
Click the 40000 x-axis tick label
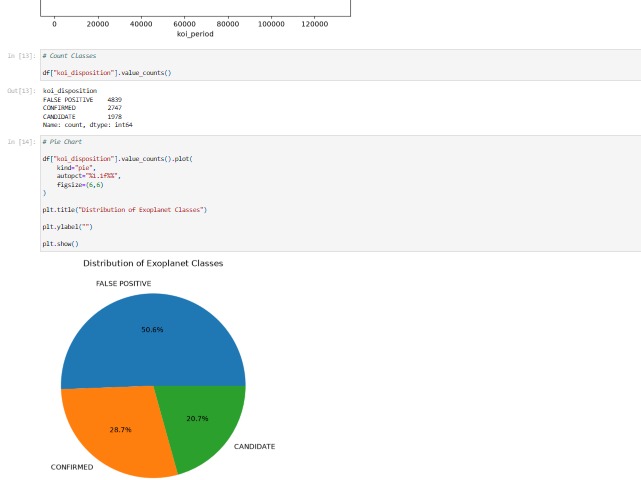click(141, 24)
